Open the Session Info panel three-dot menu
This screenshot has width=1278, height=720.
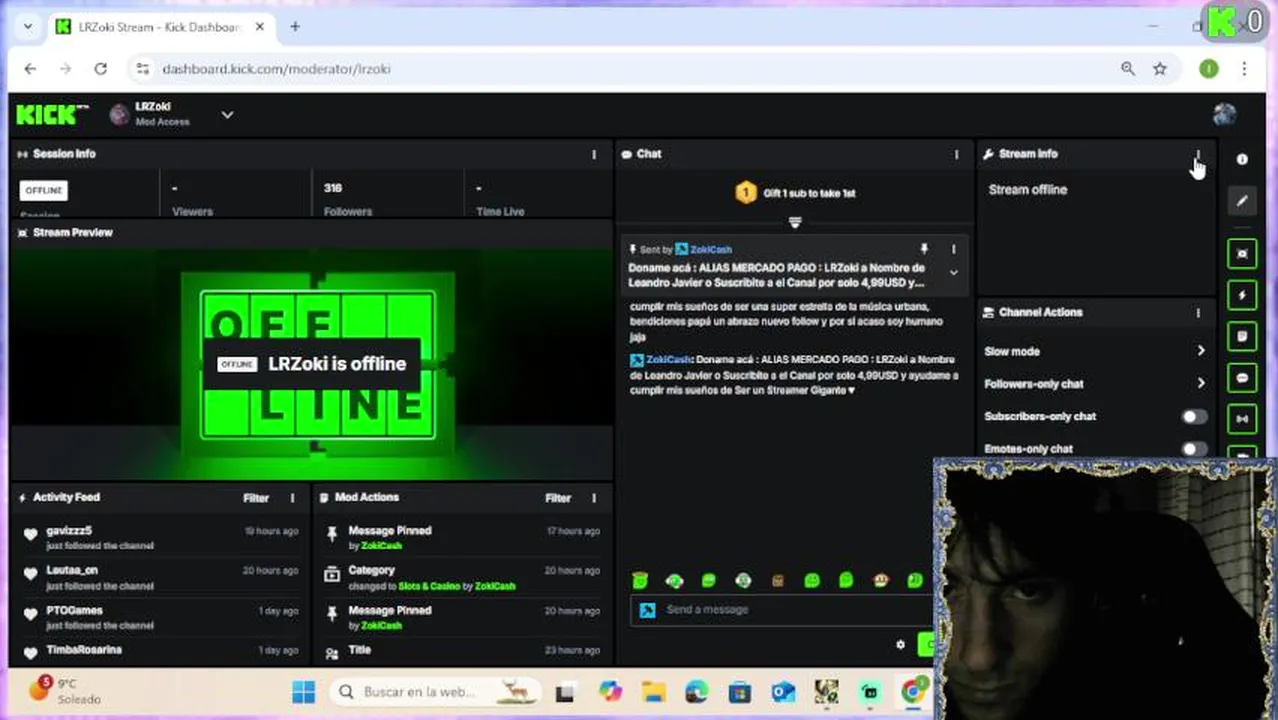tap(594, 154)
